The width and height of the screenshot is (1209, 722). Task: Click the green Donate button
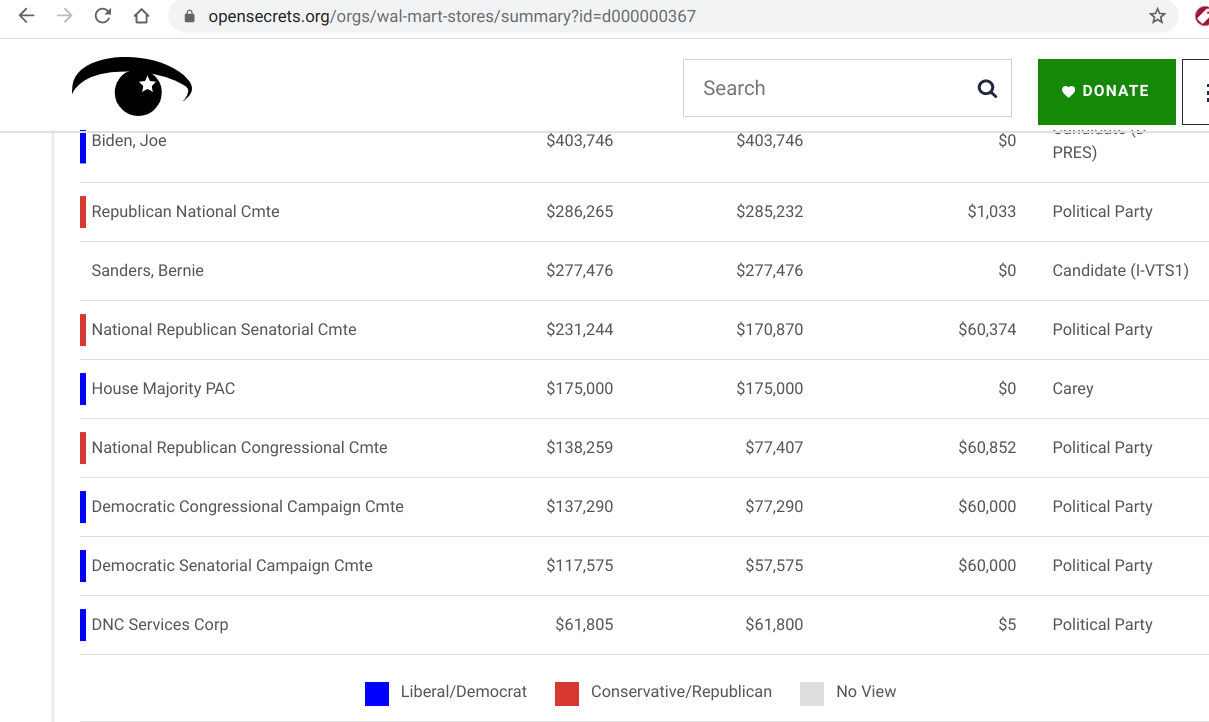(1106, 91)
